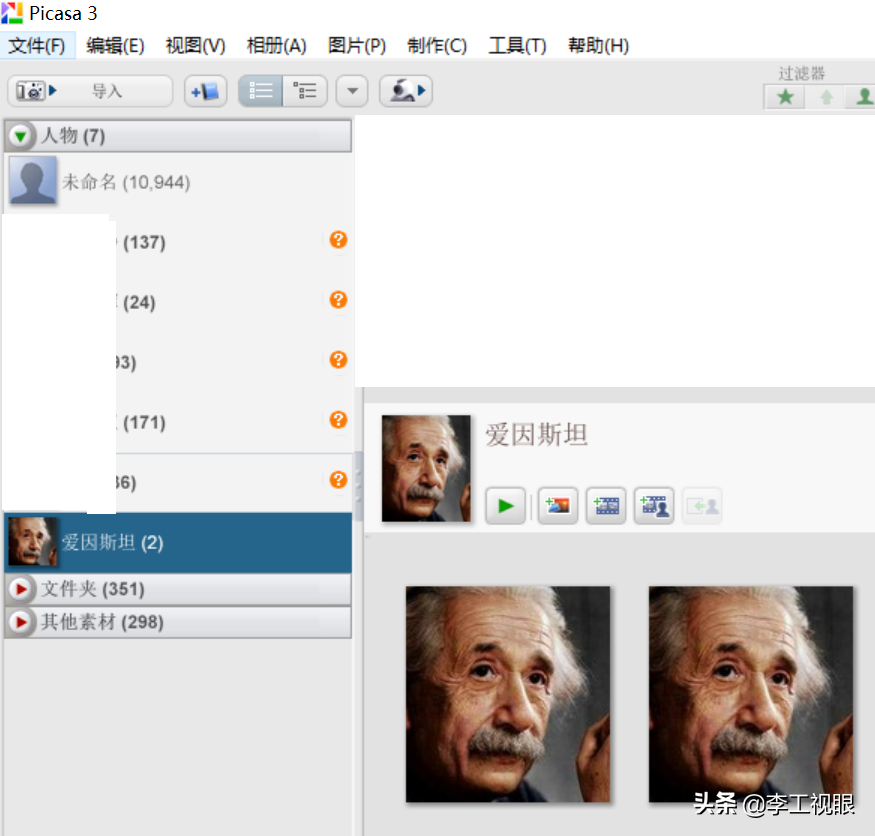Create a movie presentation from the album
Viewport: 875px width, 836px height.
(606, 506)
